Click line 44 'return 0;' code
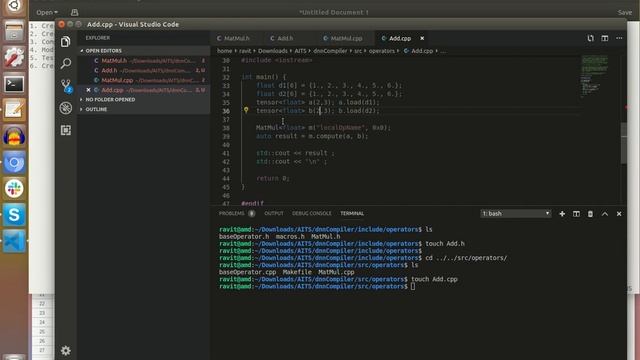Screen dimensions: 640x360 273,178
